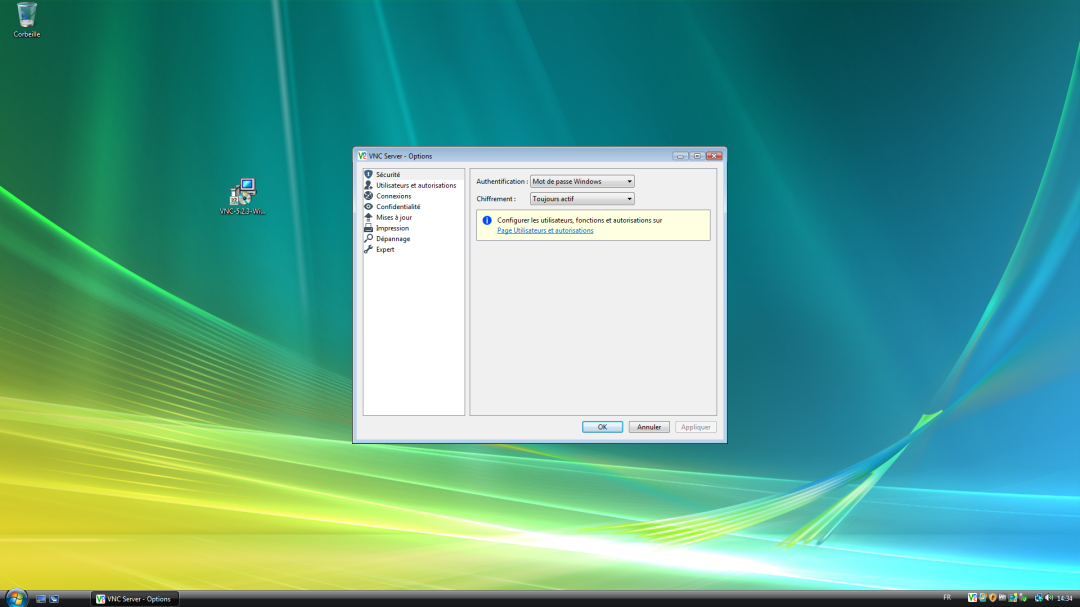Click the volume speaker tray icon
Screen dimensions: 1080x607
point(1048,598)
